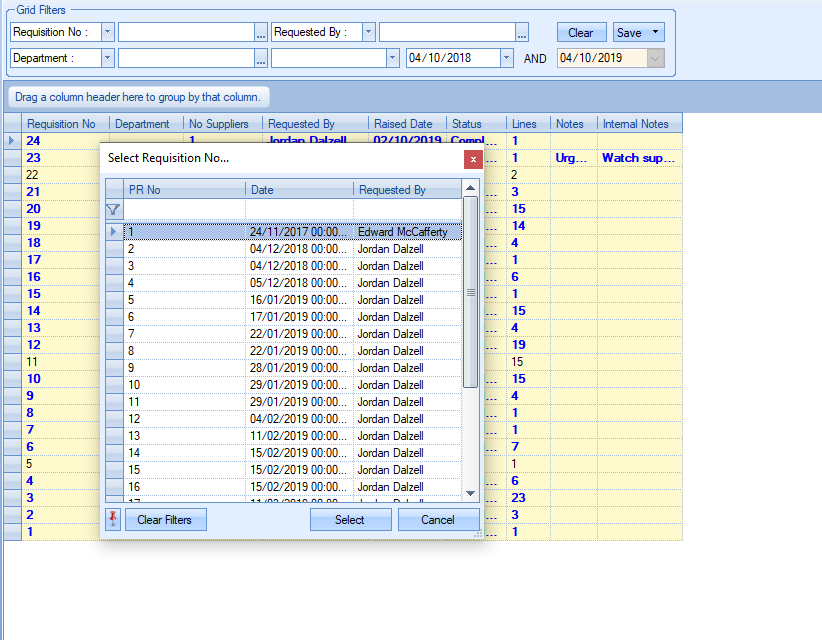Click ellipsis lookup beside Requisition No field

261,33
